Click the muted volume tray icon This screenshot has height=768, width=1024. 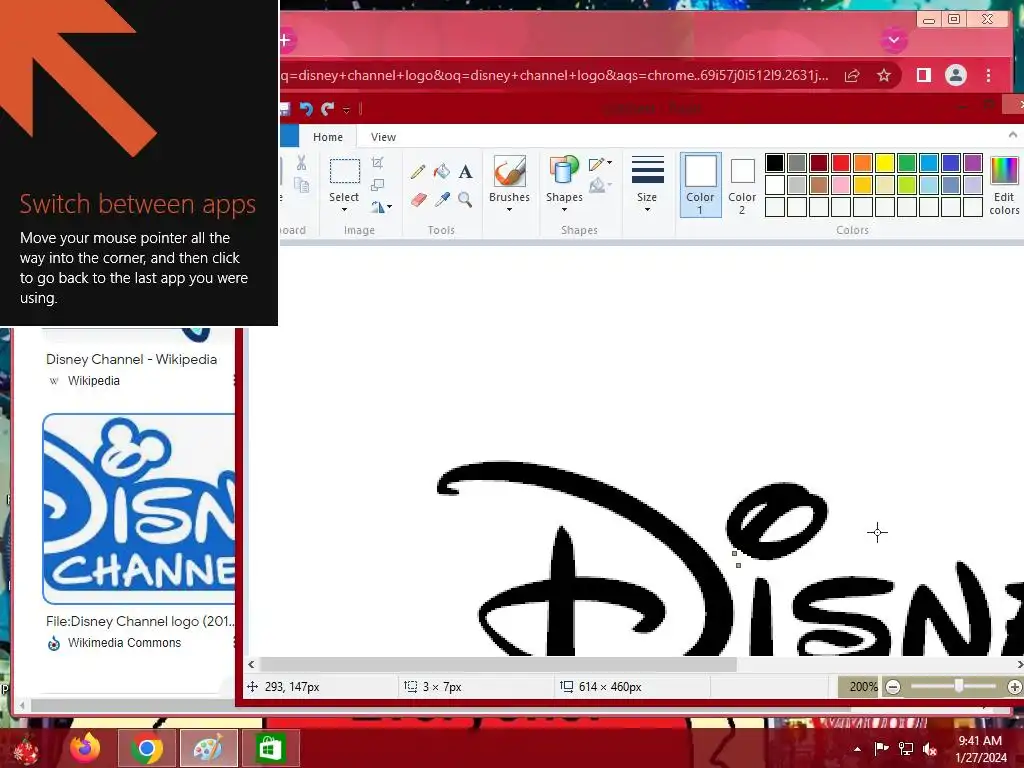[930, 748]
